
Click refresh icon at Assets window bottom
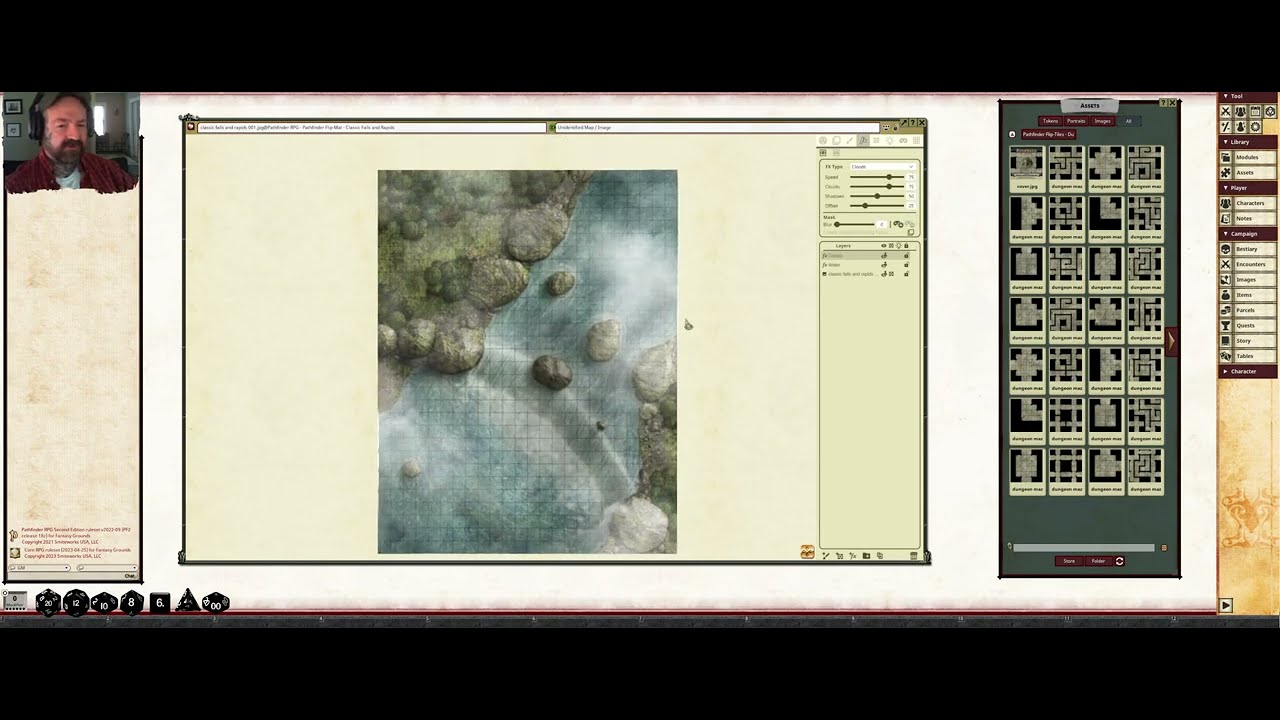click(x=1119, y=561)
